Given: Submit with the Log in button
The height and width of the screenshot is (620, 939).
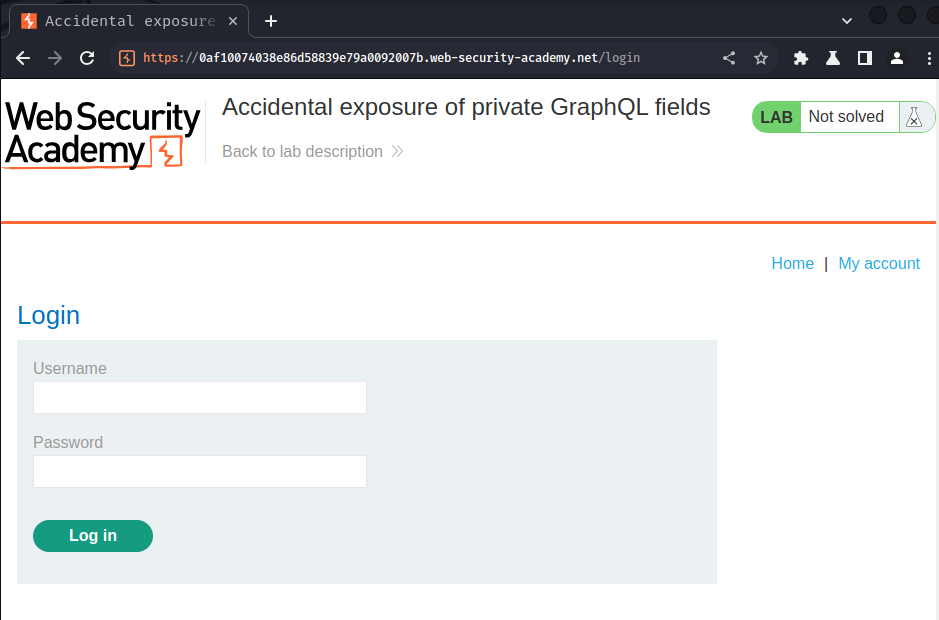Looking at the screenshot, I should tap(93, 536).
